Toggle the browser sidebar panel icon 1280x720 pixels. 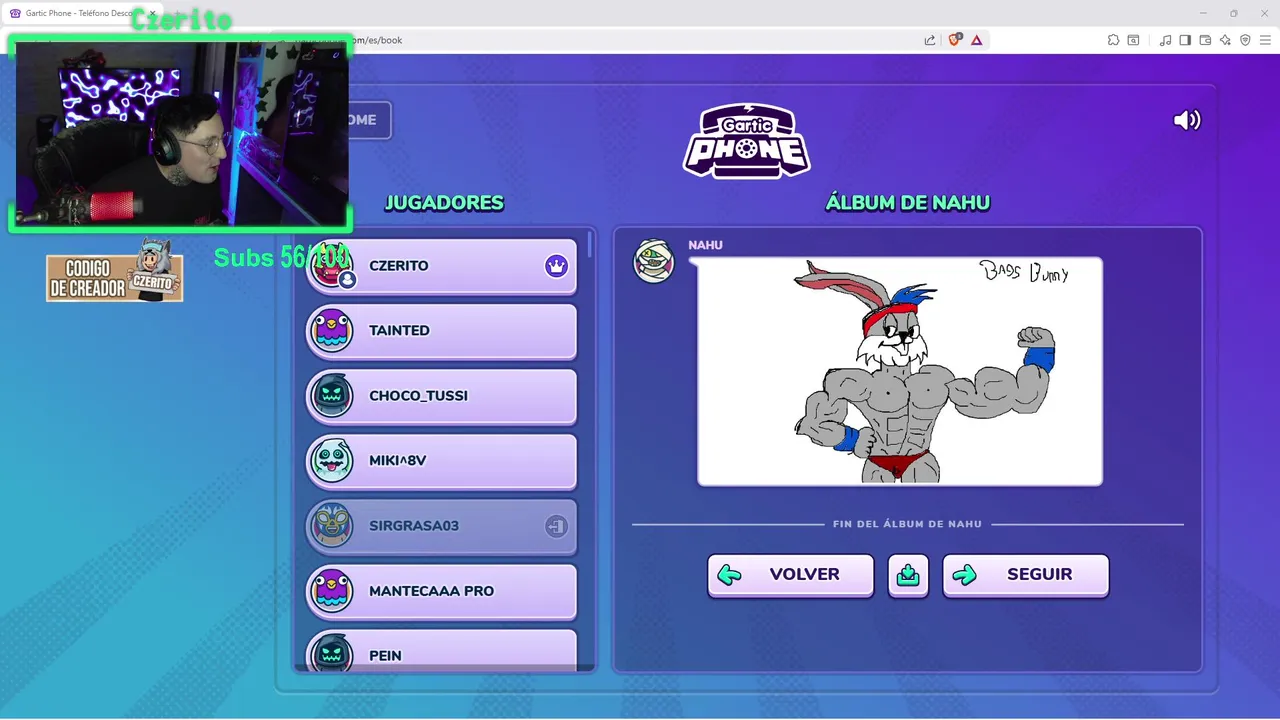point(1185,40)
